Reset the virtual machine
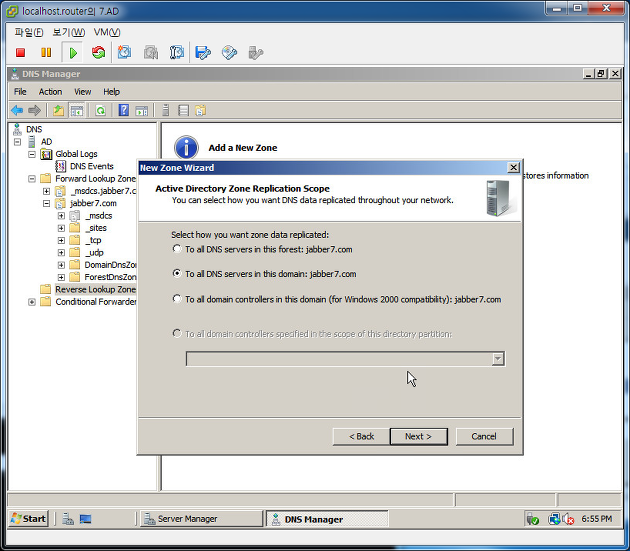630x551 pixels. pyautogui.click(x=98, y=53)
